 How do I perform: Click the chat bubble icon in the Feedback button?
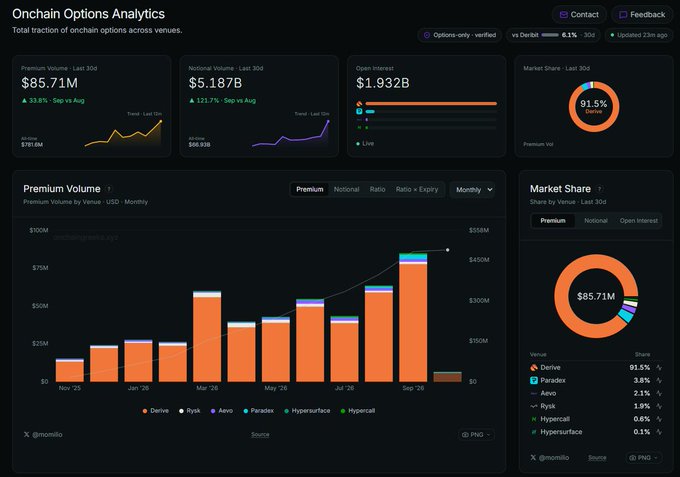pos(623,15)
